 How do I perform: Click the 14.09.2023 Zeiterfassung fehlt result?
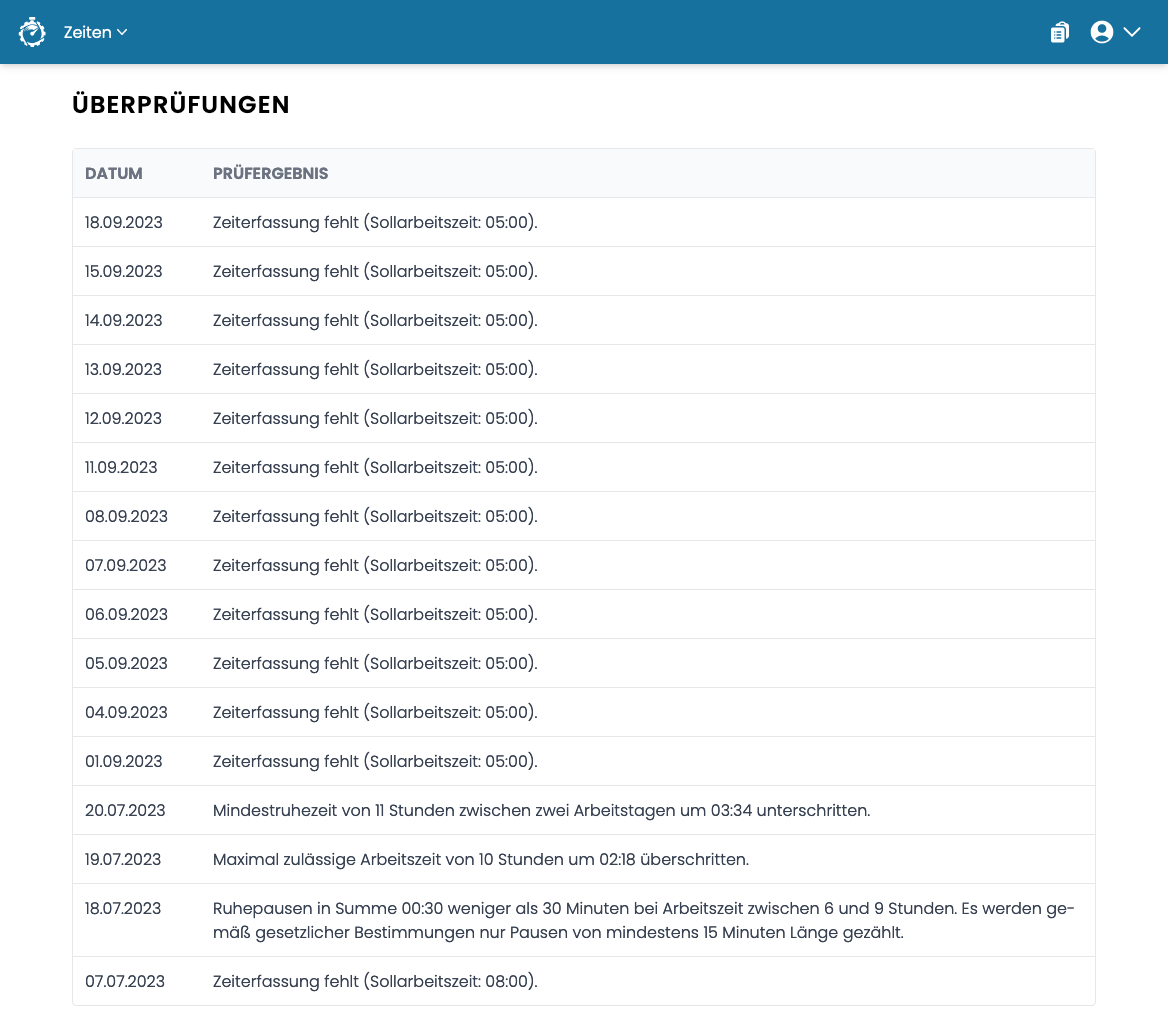[375, 320]
